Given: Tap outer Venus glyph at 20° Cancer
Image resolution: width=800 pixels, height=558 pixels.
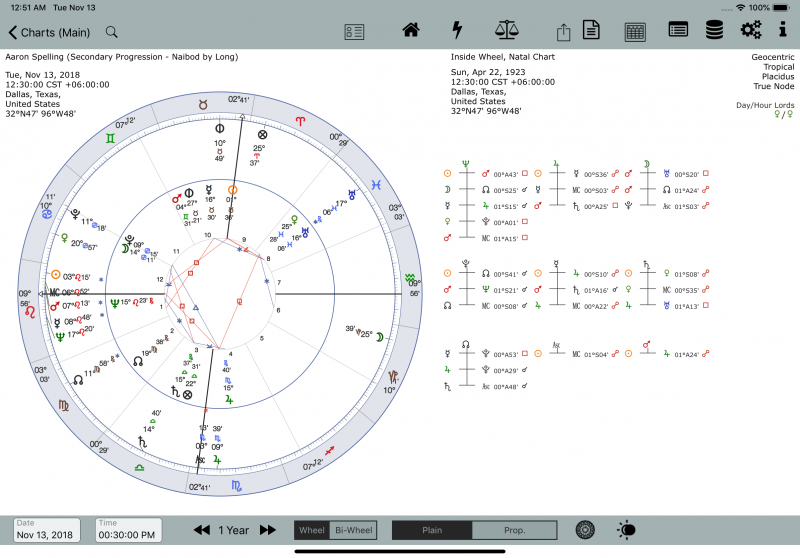Looking at the screenshot, I should tap(64, 238).
